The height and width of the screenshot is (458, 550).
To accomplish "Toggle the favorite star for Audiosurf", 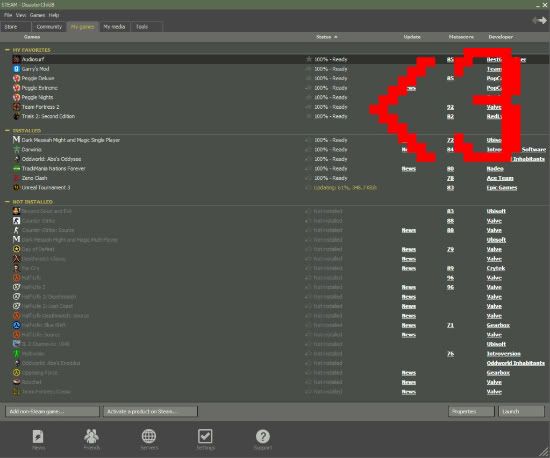I will (309, 59).
